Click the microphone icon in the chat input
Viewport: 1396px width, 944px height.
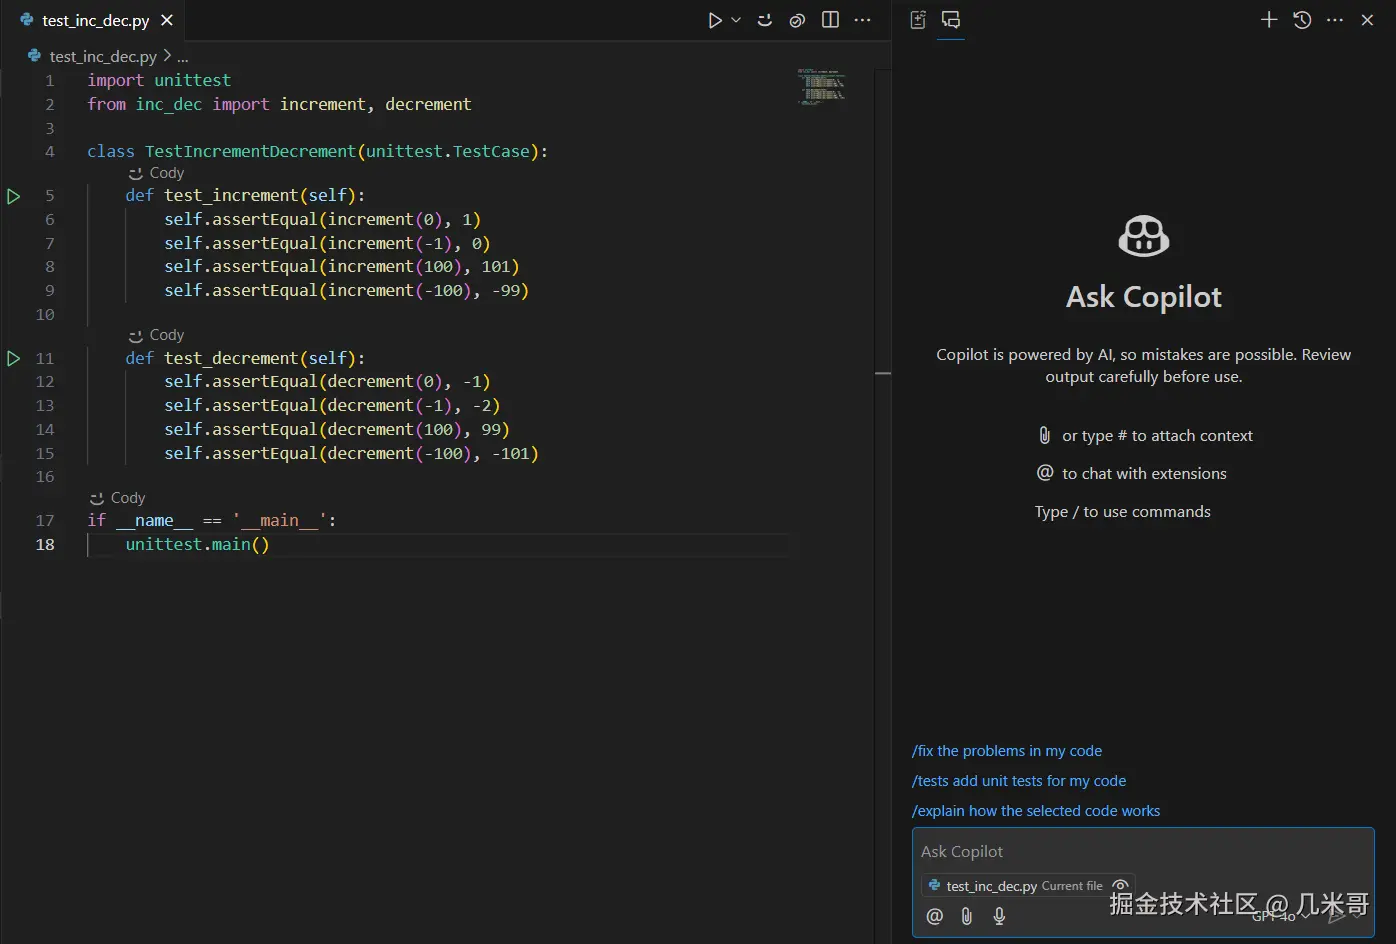click(x=998, y=916)
